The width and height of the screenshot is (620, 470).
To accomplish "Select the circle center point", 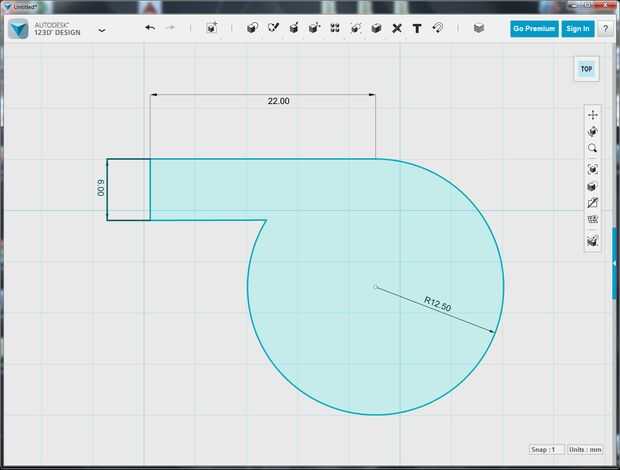I will [376, 287].
